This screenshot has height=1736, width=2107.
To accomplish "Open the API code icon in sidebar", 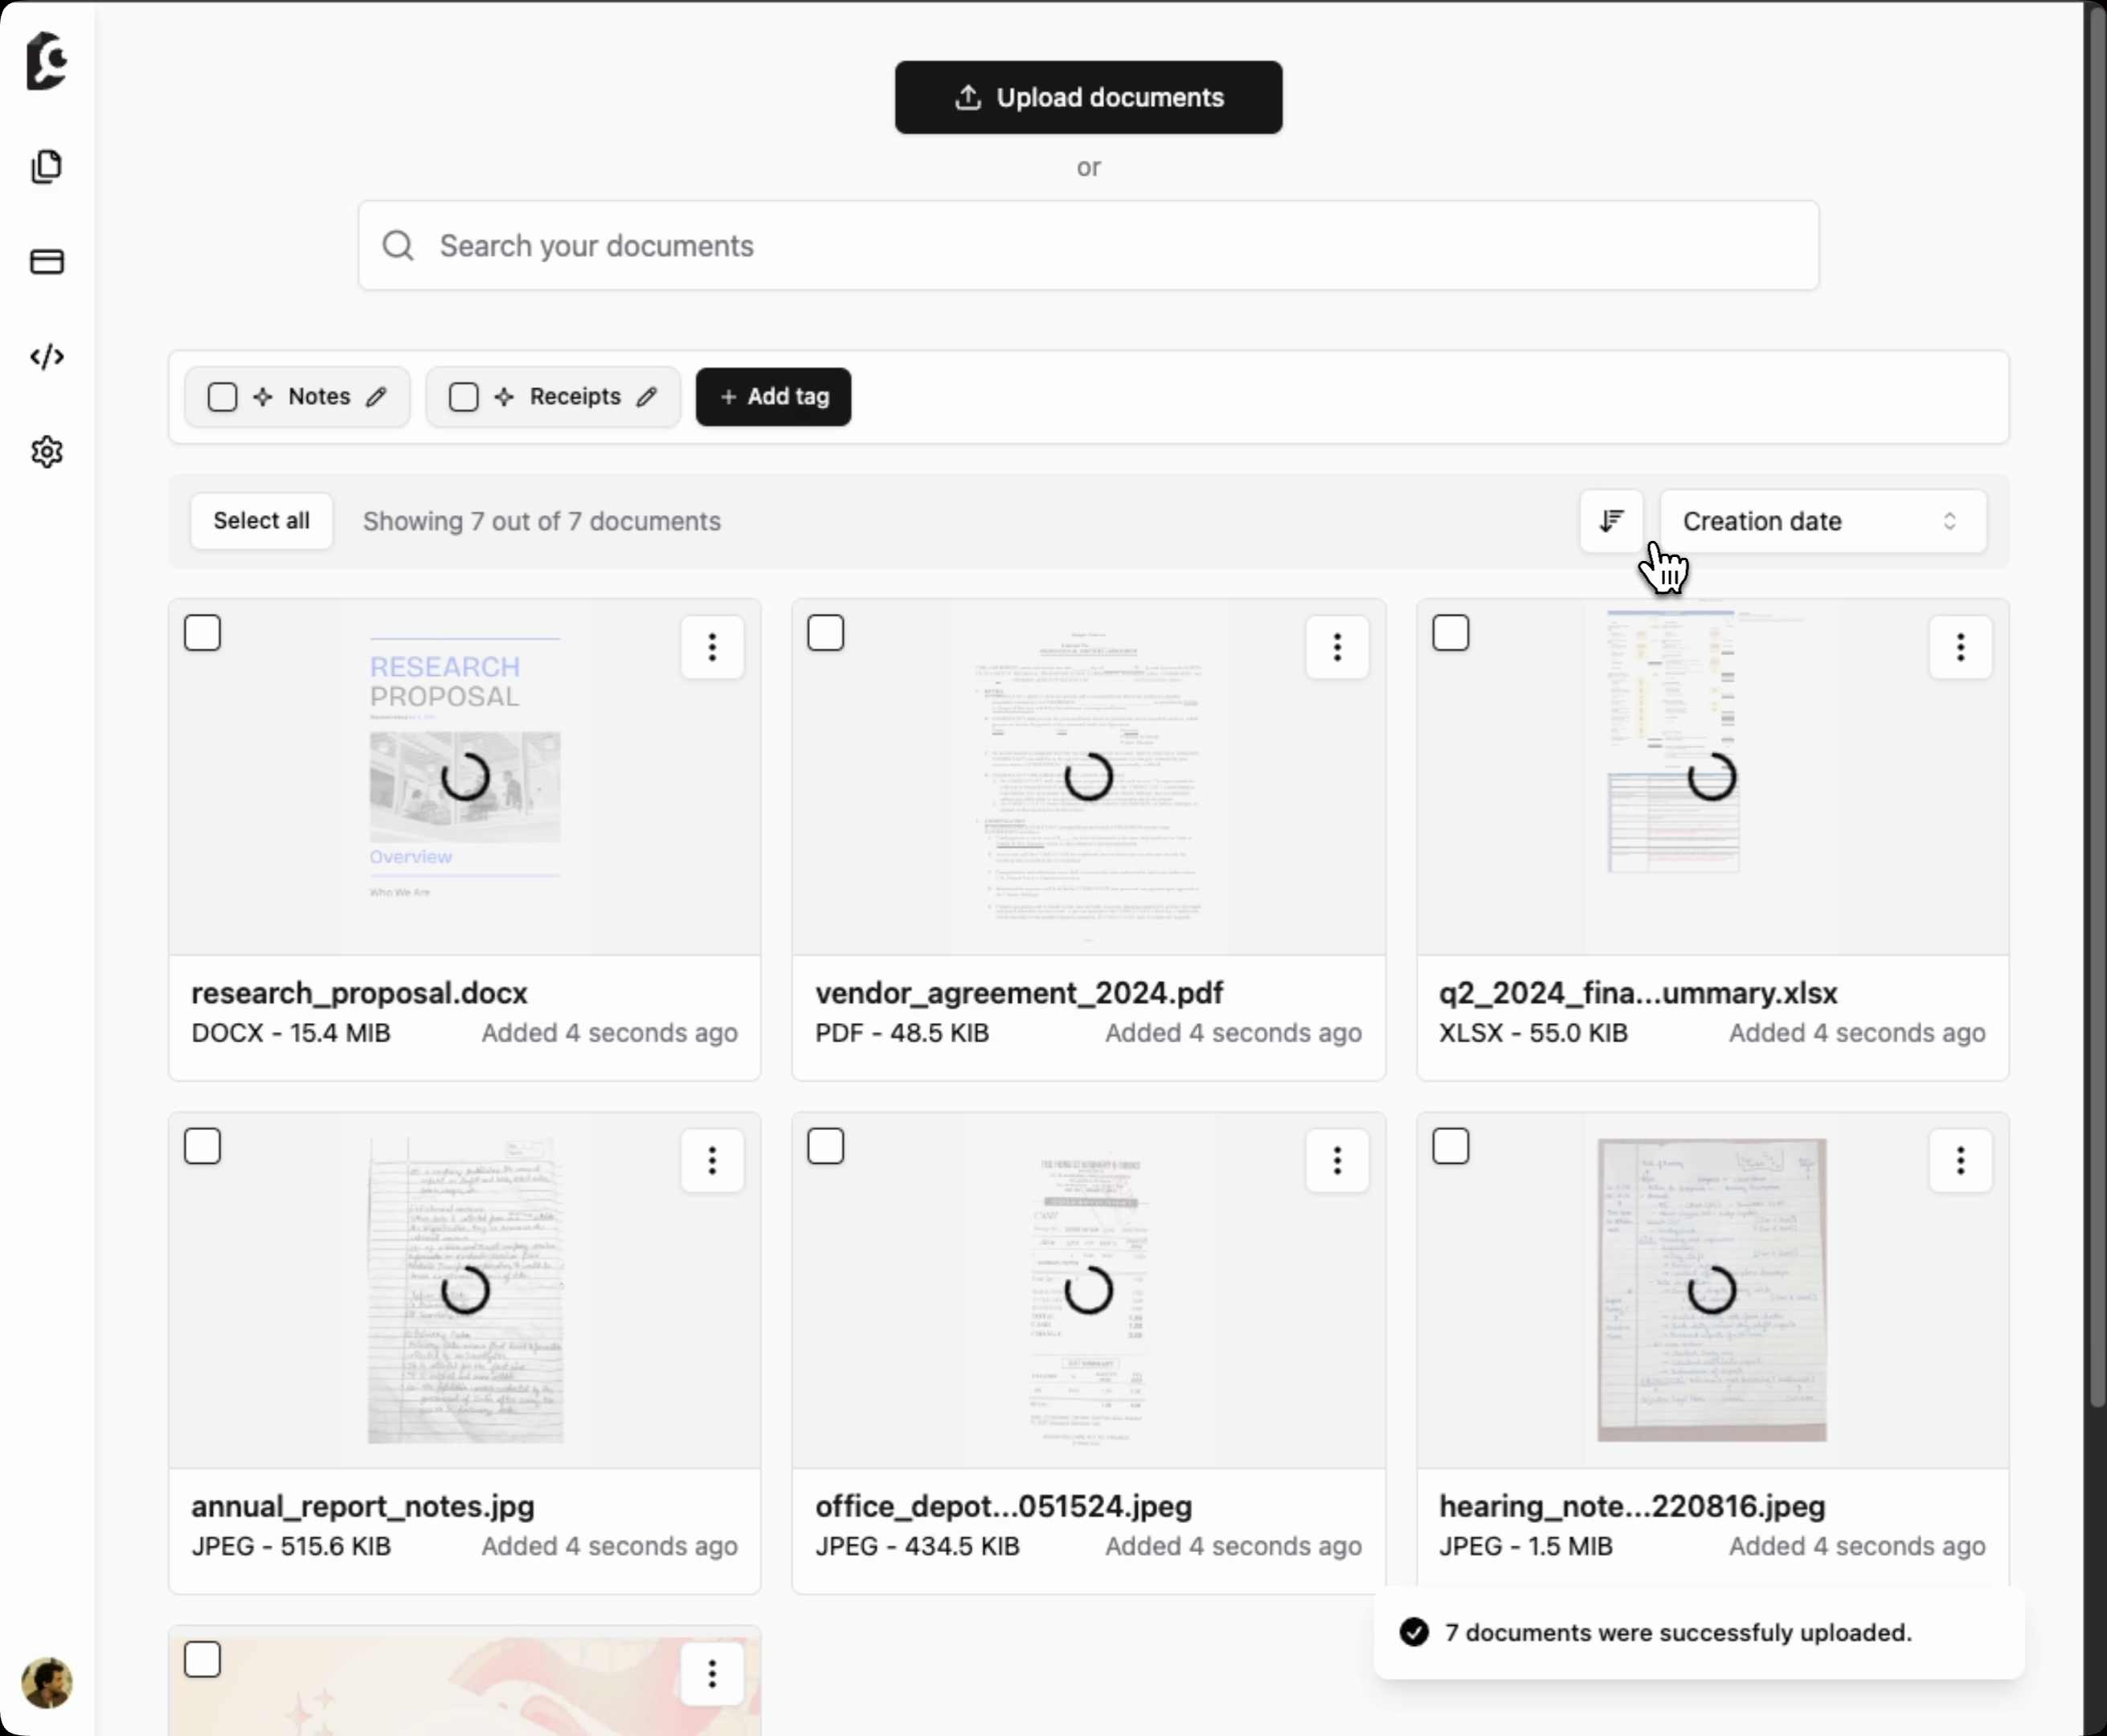I will coord(47,357).
